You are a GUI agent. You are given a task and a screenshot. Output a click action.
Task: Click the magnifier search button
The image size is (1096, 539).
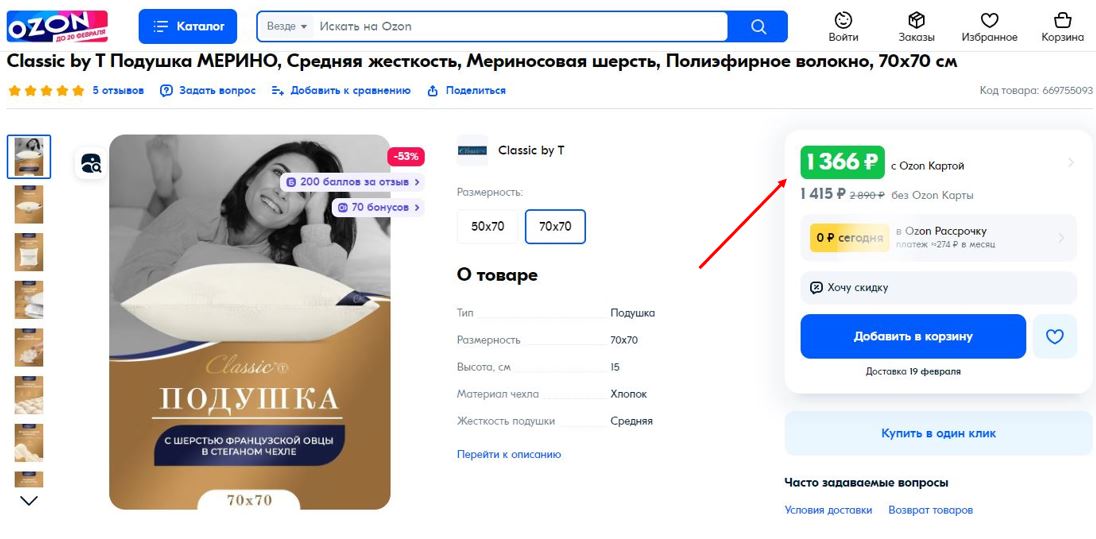pos(758,27)
